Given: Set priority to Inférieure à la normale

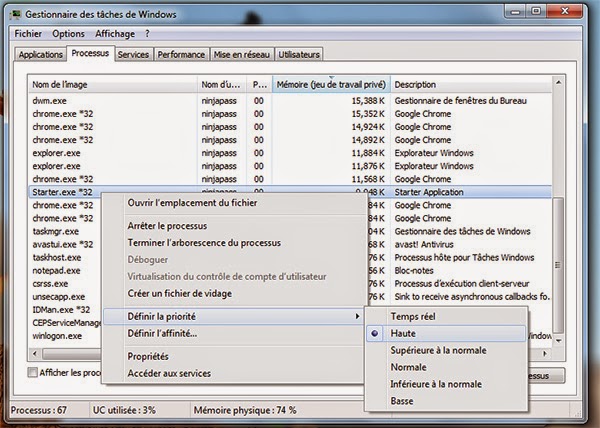Looking at the screenshot, I should pyautogui.click(x=446, y=384).
